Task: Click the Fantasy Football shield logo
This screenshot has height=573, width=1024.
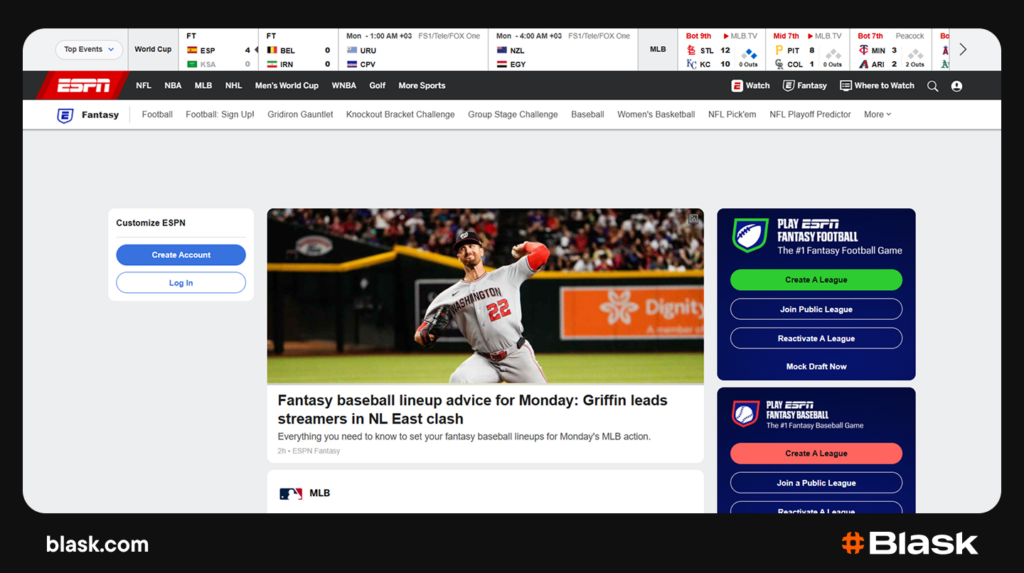Action: click(750, 235)
